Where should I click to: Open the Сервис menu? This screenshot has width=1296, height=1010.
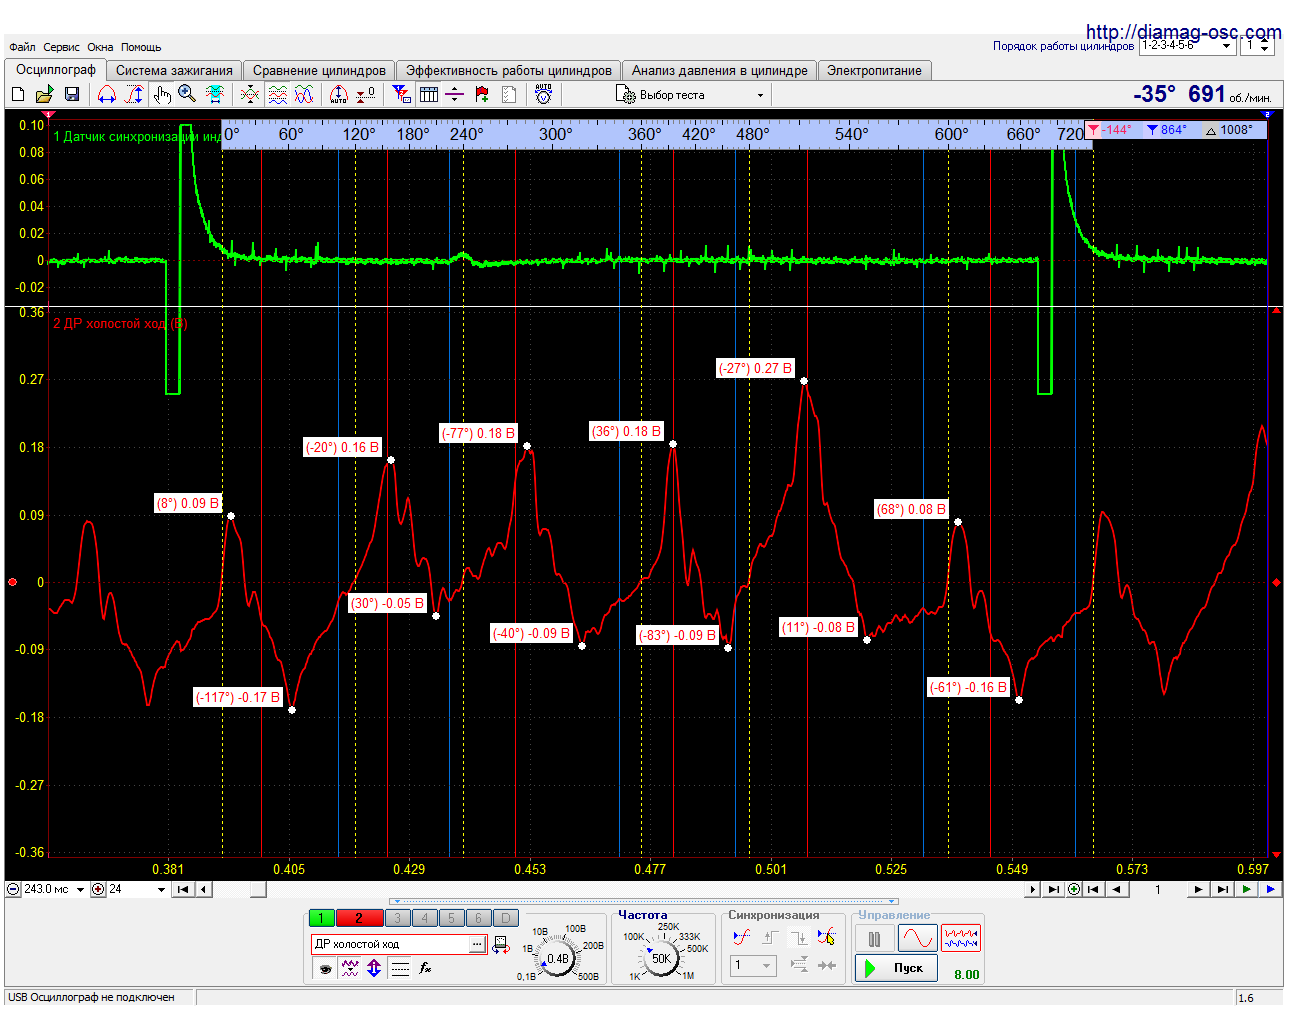(x=62, y=47)
